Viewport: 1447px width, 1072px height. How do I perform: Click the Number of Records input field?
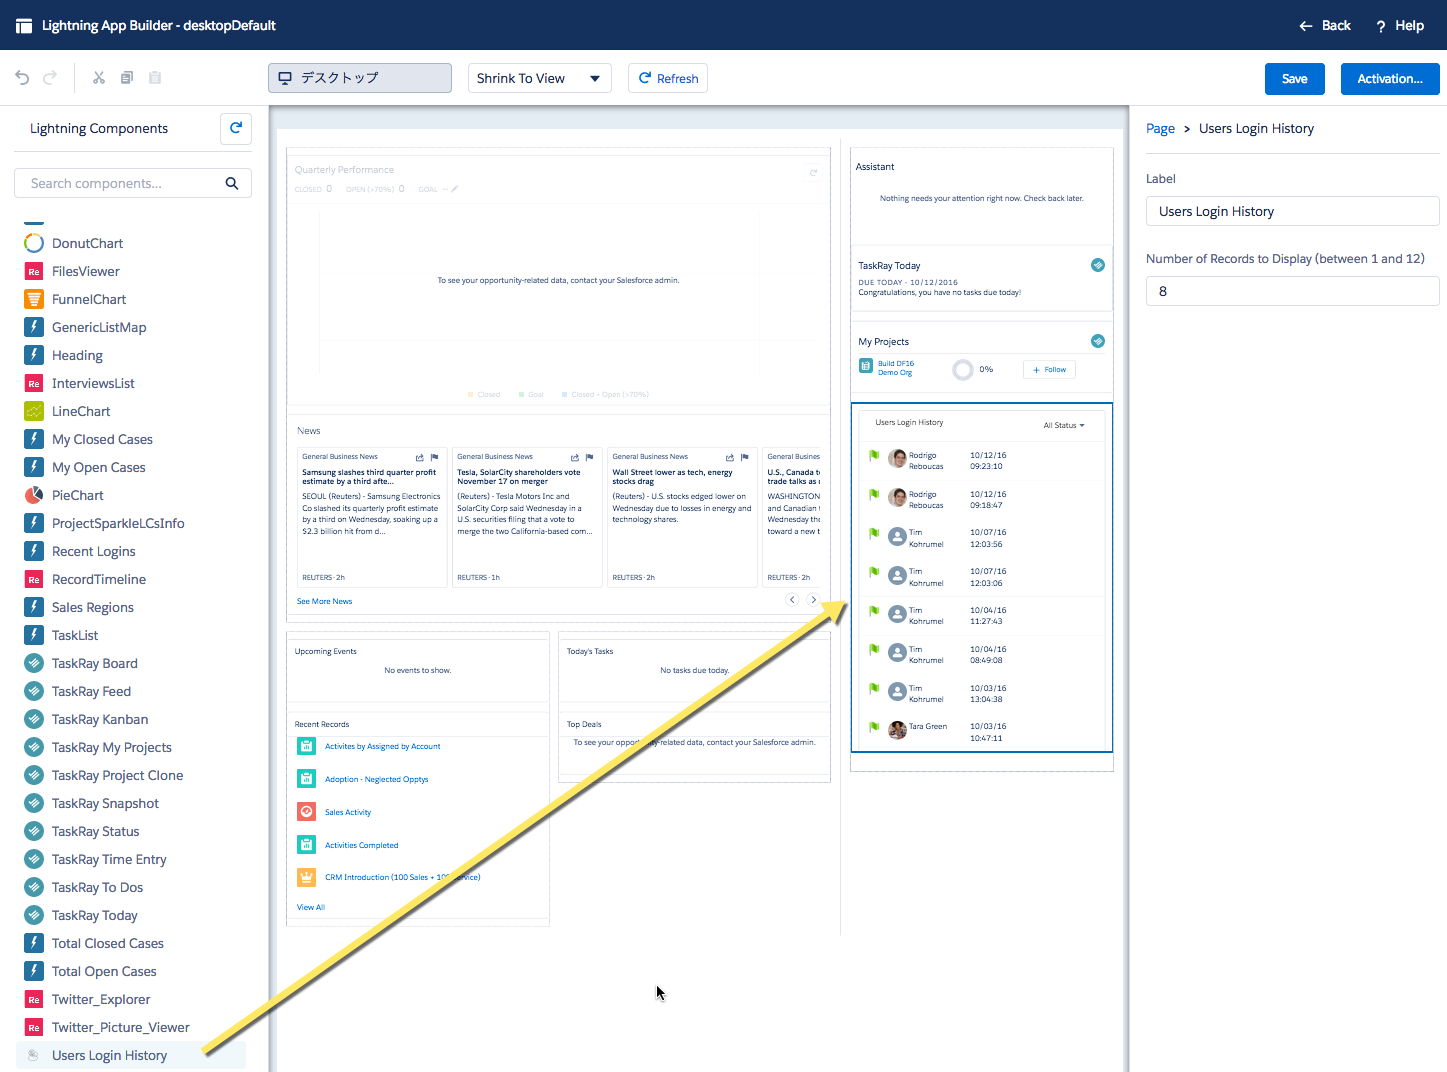[1291, 291]
